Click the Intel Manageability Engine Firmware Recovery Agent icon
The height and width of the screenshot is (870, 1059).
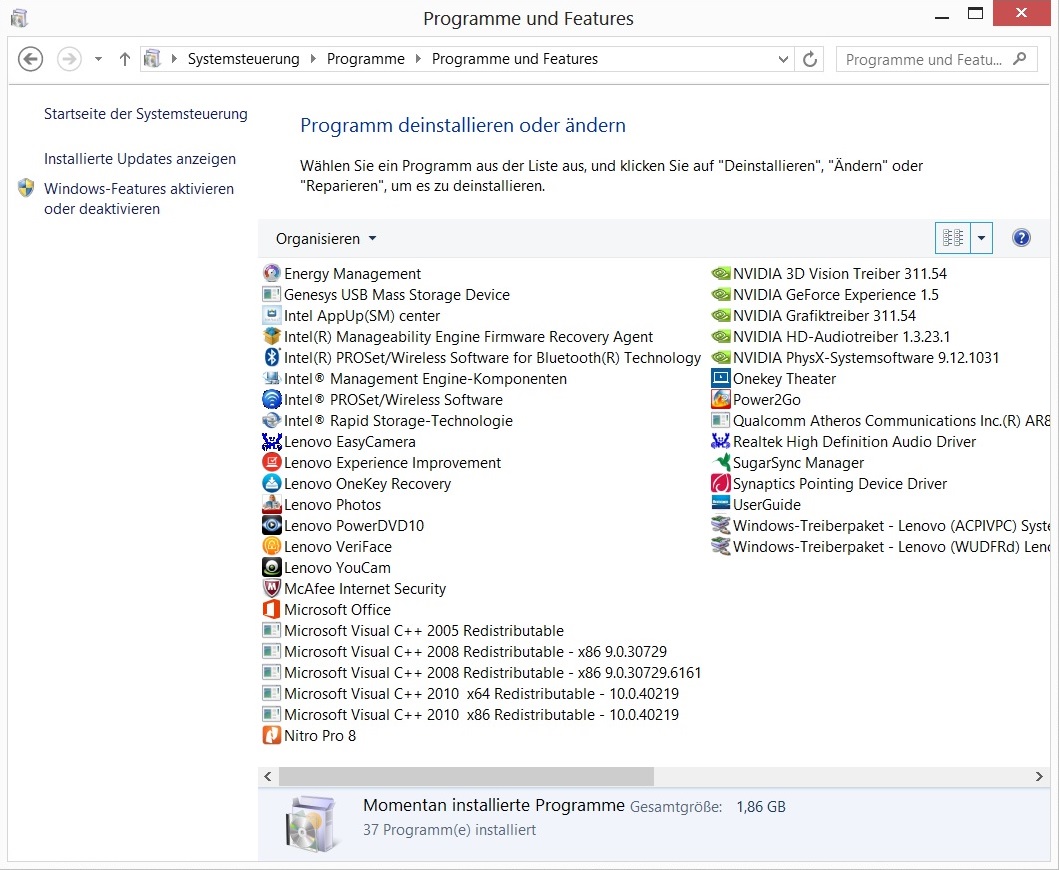[x=272, y=336]
